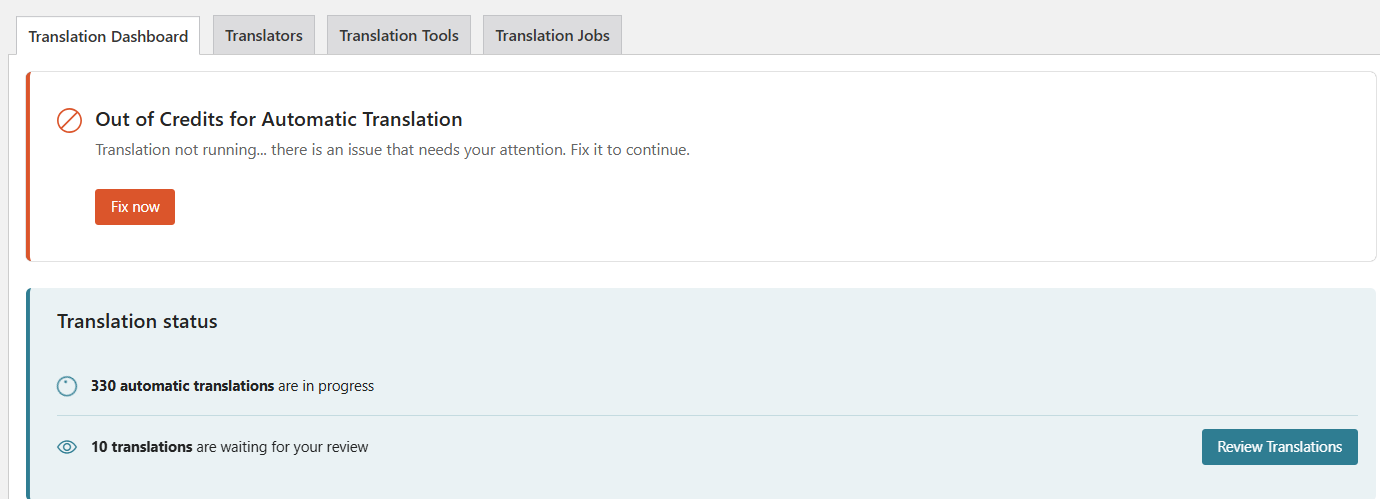Click the eye icon beside waiting translations
Screen dimensions: 1380x499
coord(67,447)
